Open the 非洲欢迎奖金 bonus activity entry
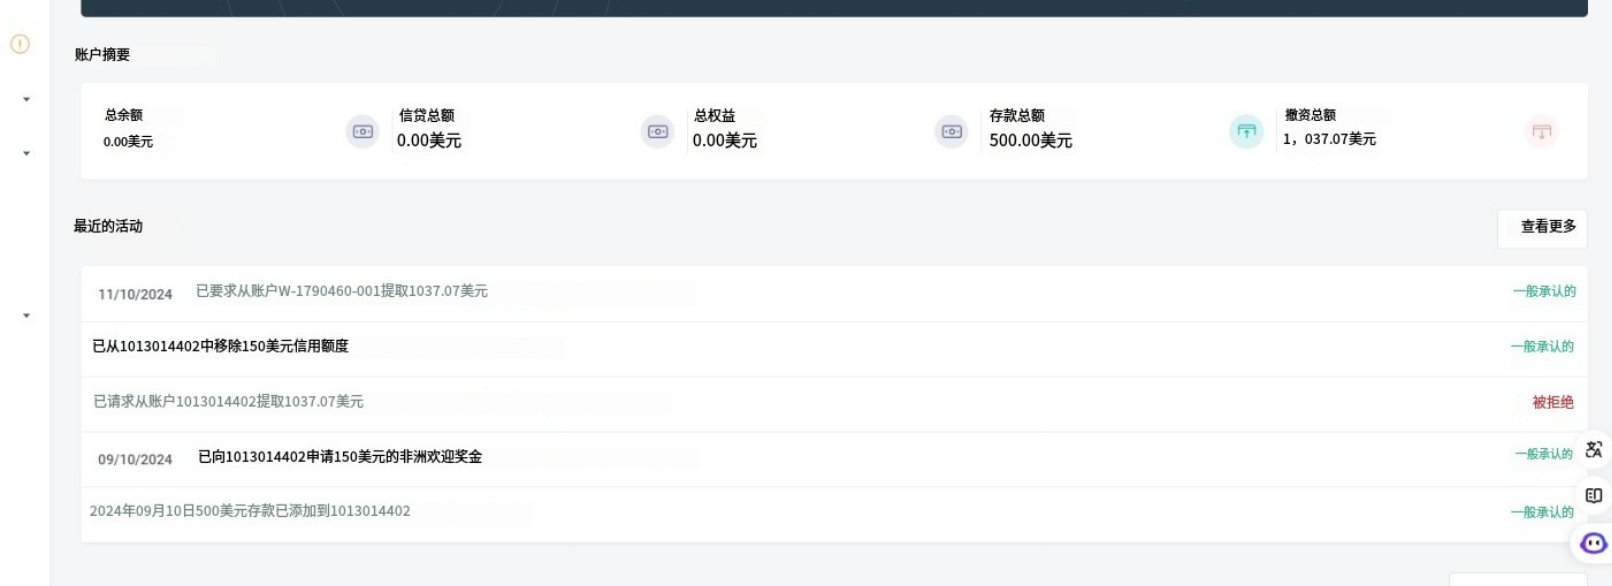 click(340, 457)
